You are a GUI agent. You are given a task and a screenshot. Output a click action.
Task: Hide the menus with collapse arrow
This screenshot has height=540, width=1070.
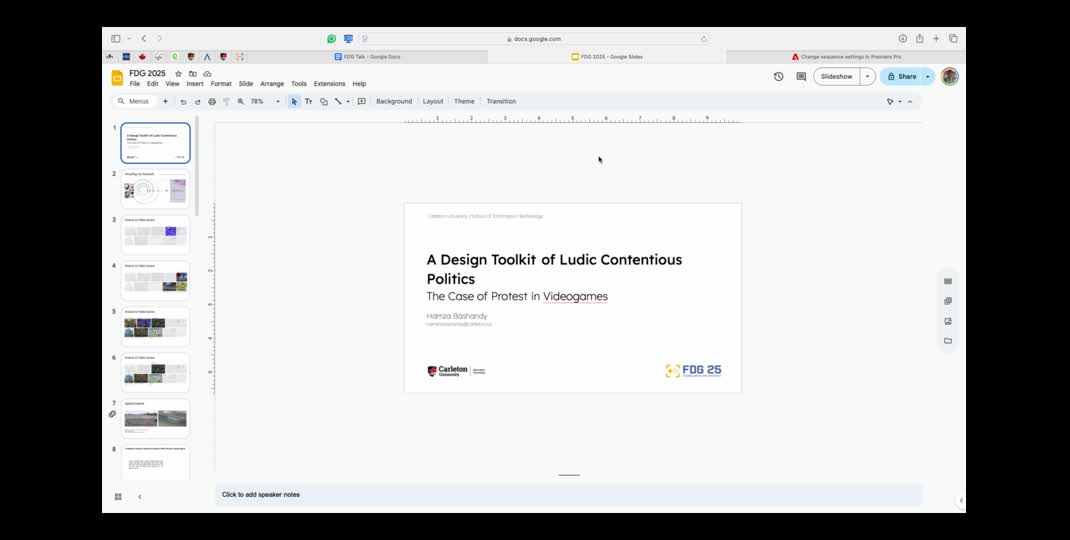pyautogui.click(x=909, y=101)
